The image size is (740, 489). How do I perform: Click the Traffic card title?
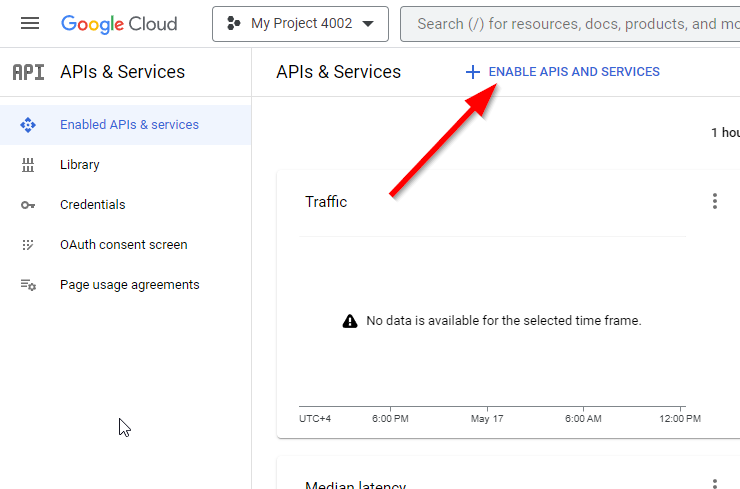(x=326, y=202)
